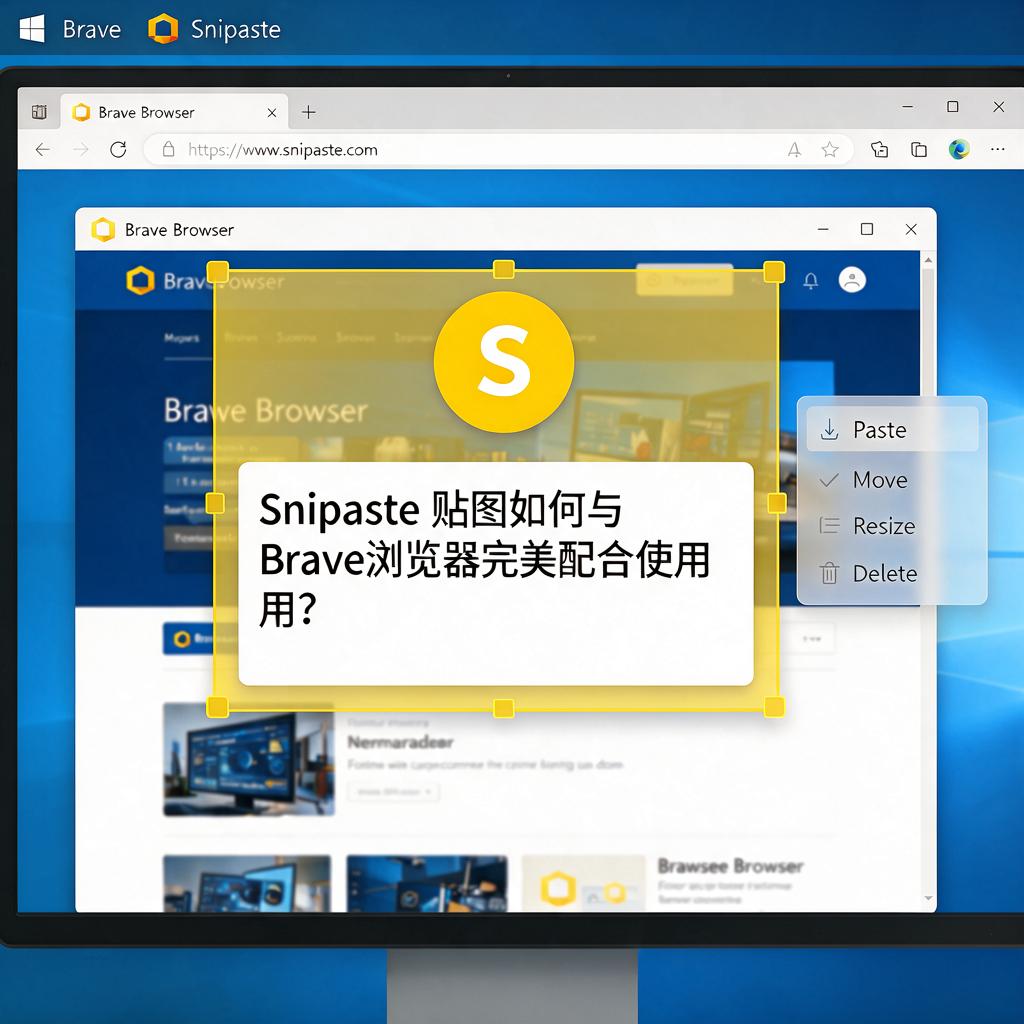Open first bottom-row monitor thumbnail

coord(247,884)
